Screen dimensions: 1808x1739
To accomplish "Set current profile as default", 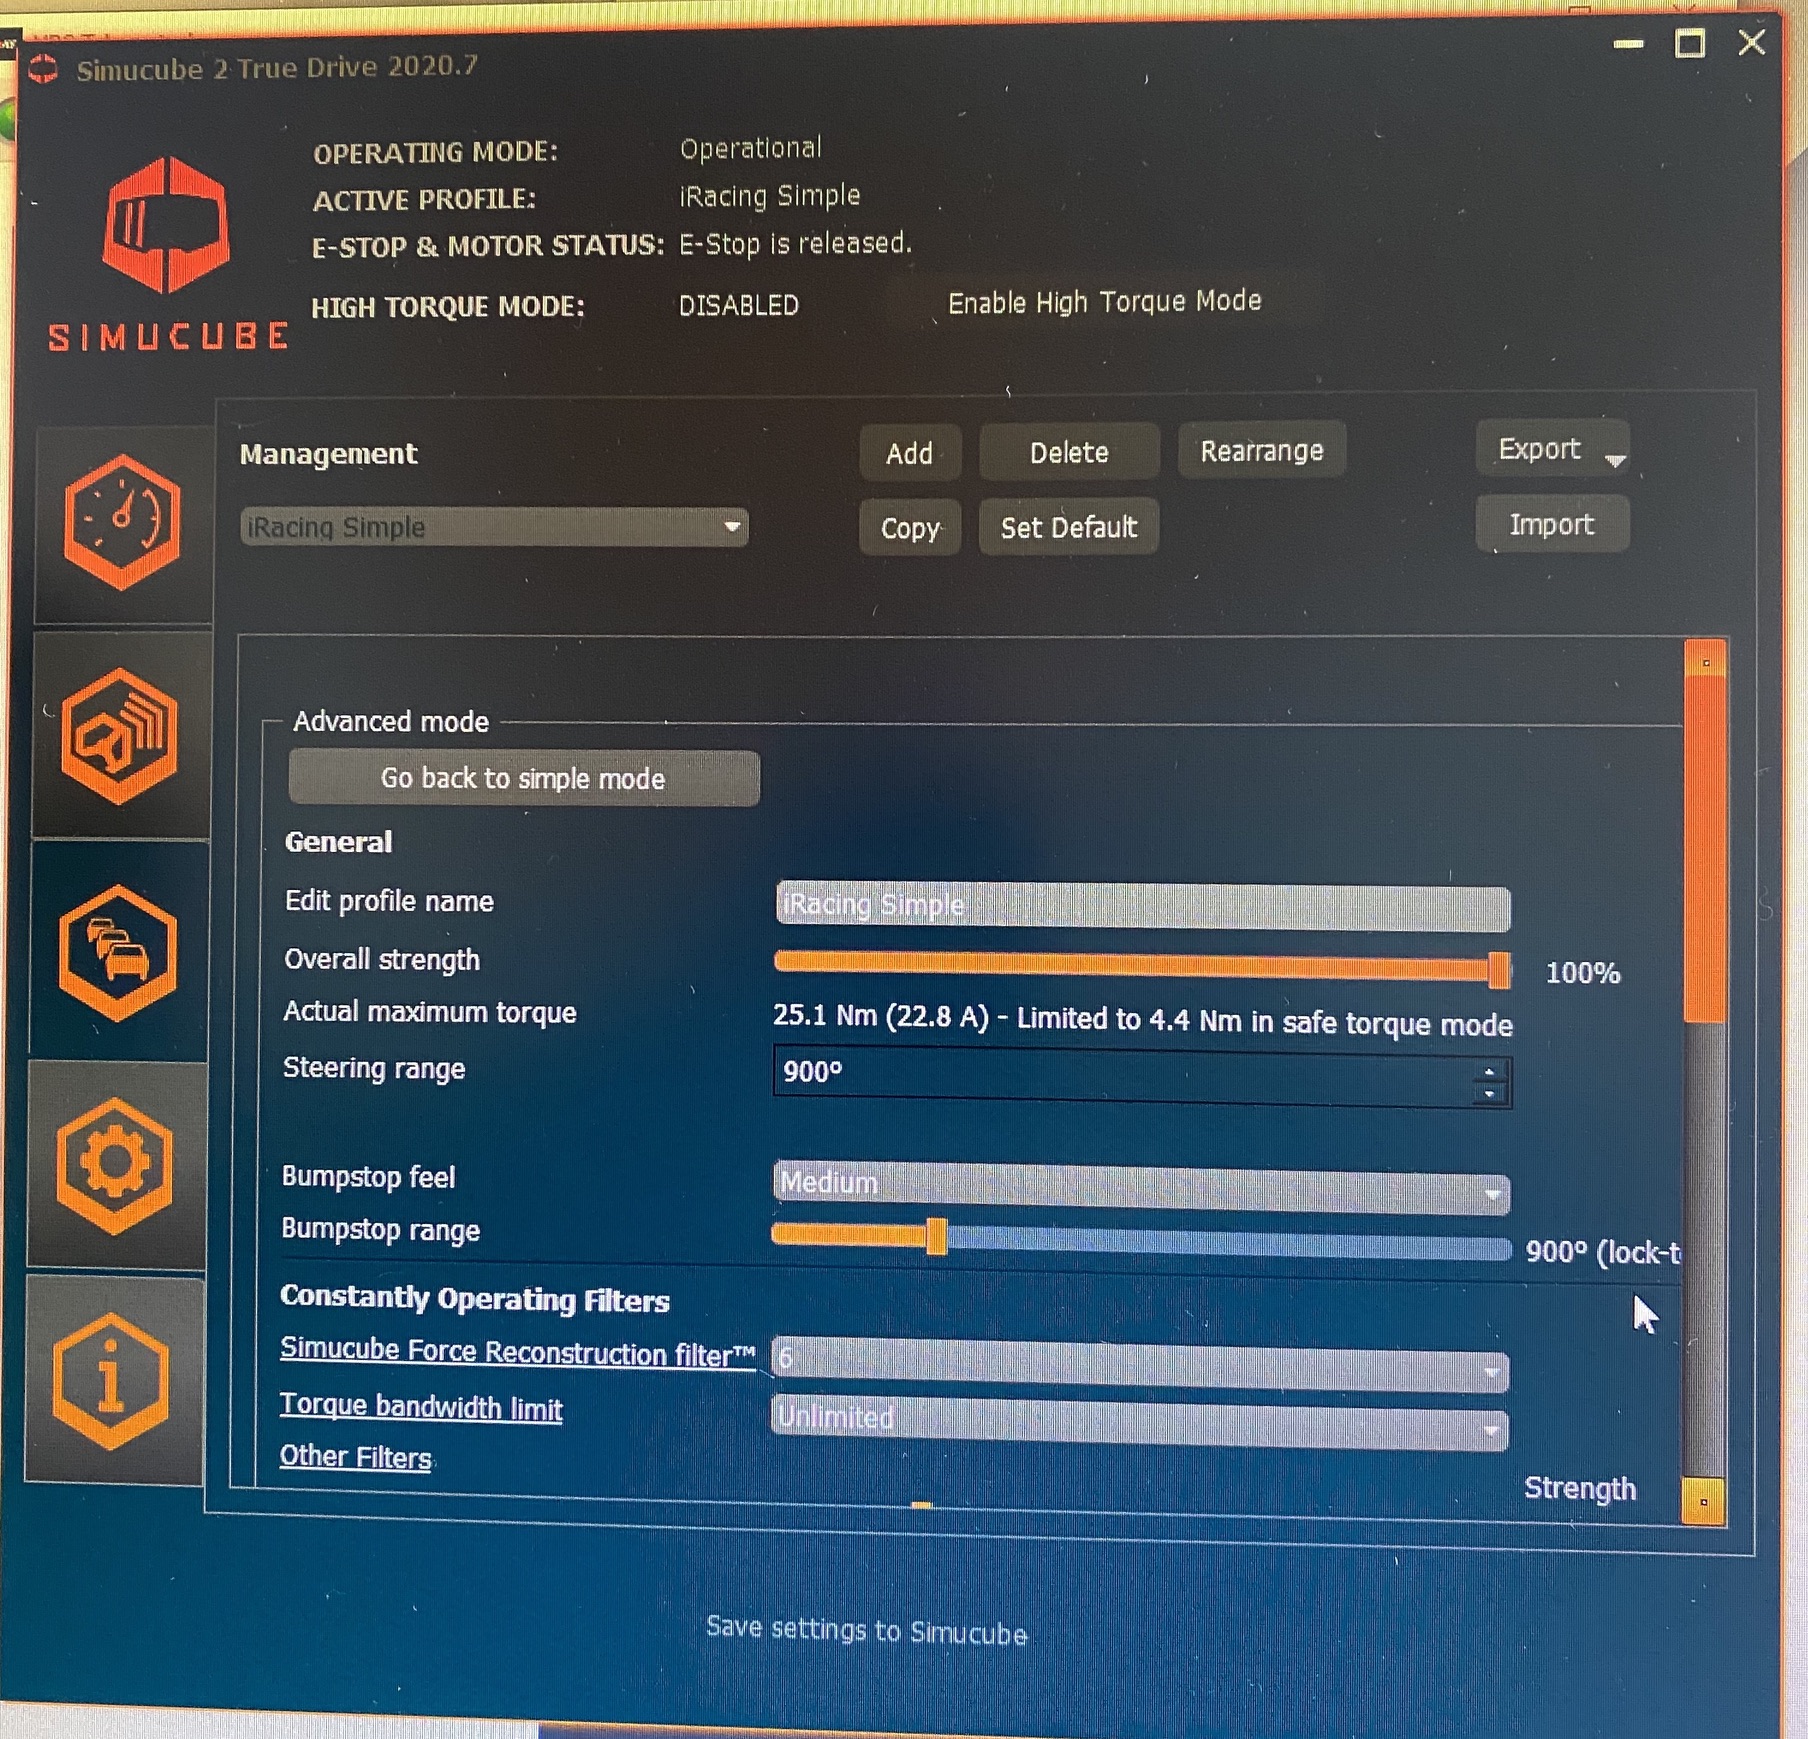I will [x=1069, y=526].
